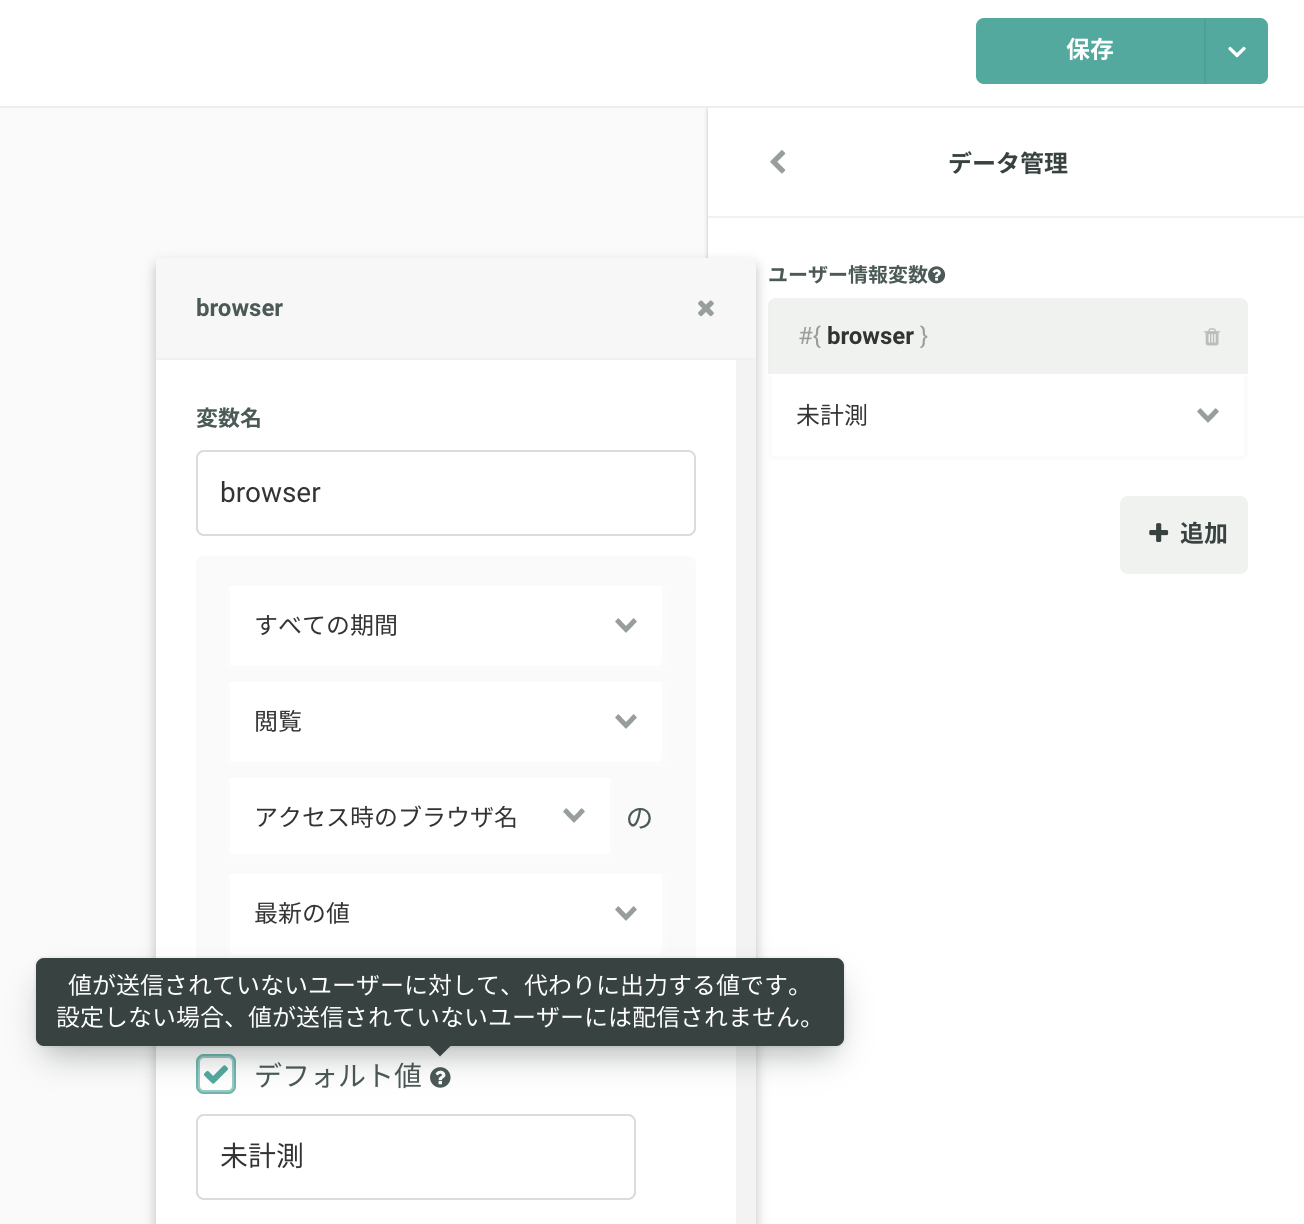1304x1224 pixels.
Task: Open the 閲覧 event dropdown
Action: point(446,722)
